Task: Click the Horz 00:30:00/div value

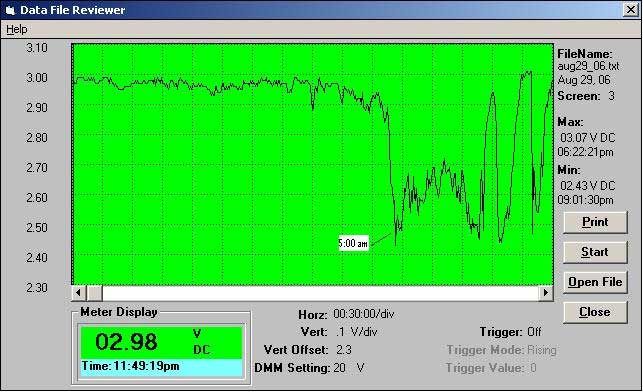Action: click(364, 315)
